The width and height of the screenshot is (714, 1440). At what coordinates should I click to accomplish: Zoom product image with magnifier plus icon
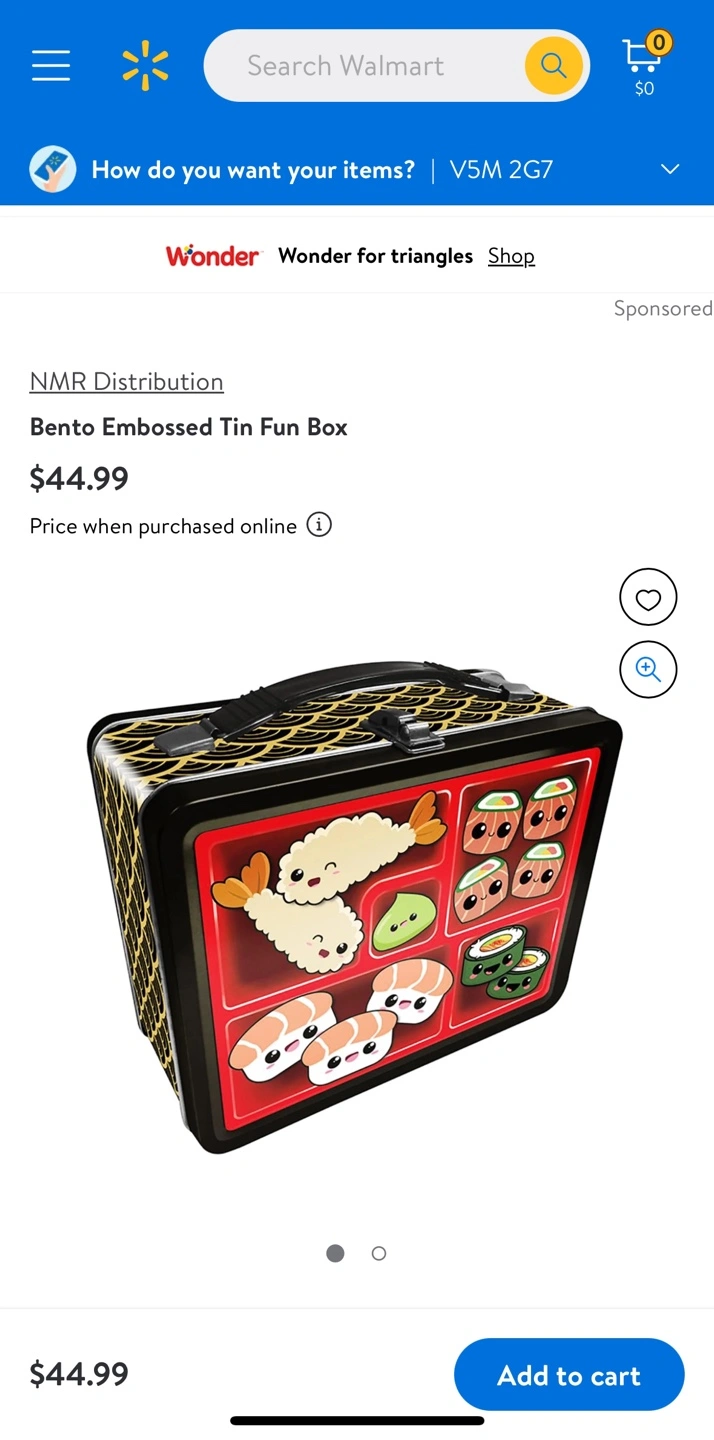tap(648, 669)
